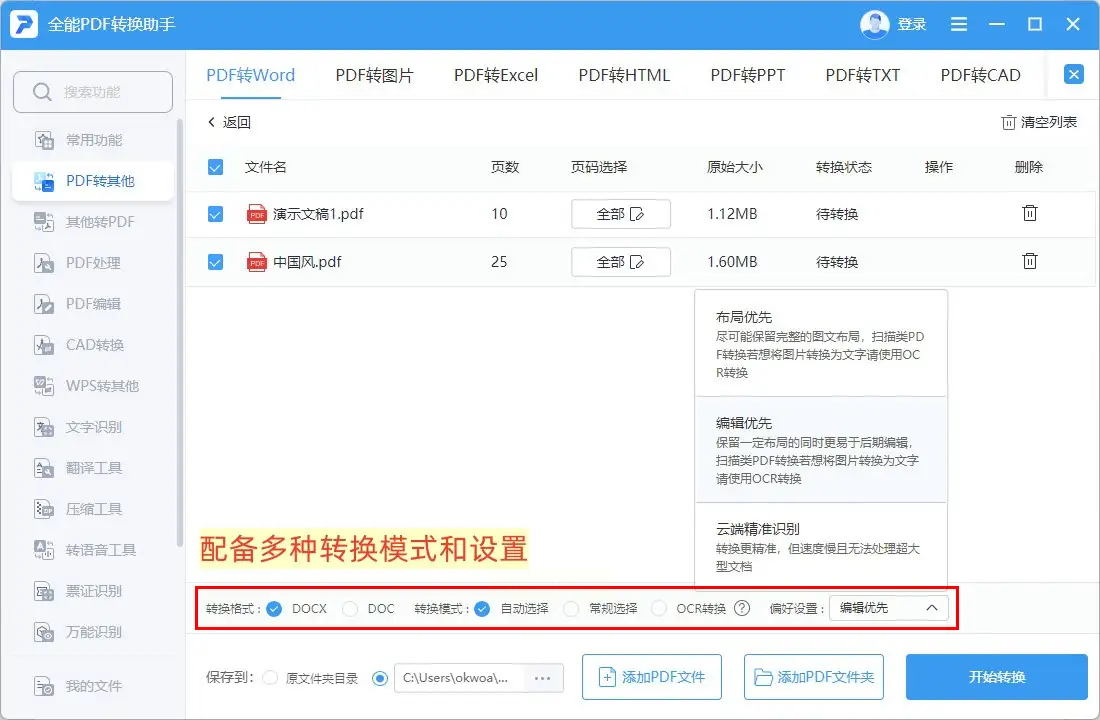Open 票证识别 in the sidebar

[93, 591]
